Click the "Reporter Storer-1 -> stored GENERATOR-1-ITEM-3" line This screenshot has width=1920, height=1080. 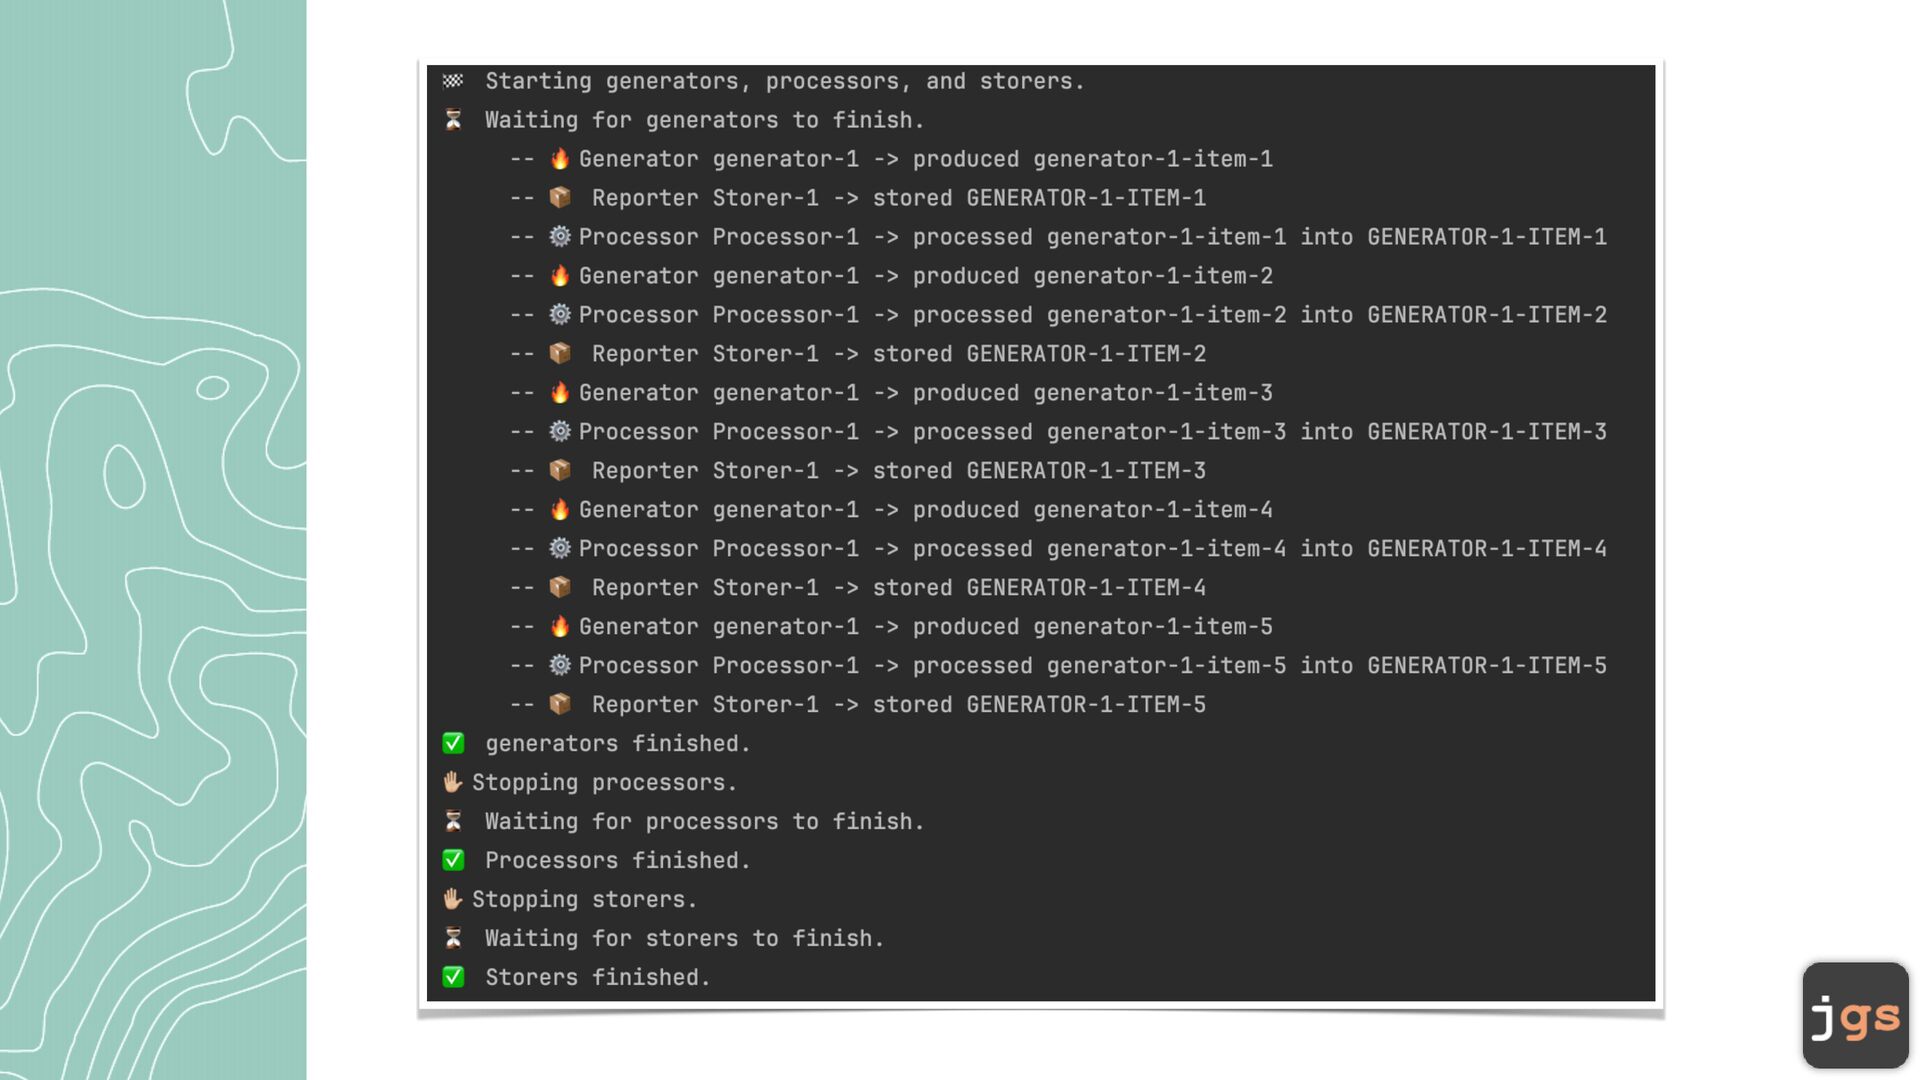[x=898, y=471]
